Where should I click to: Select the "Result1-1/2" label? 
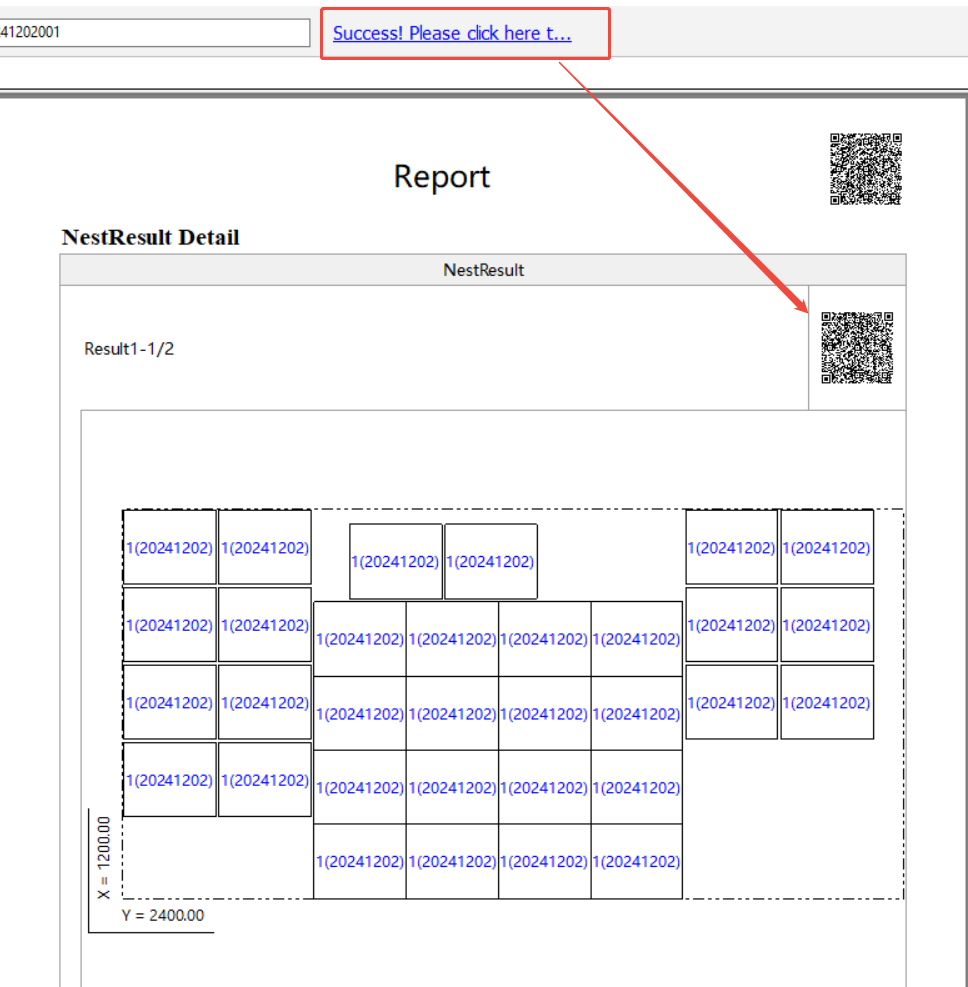(129, 349)
